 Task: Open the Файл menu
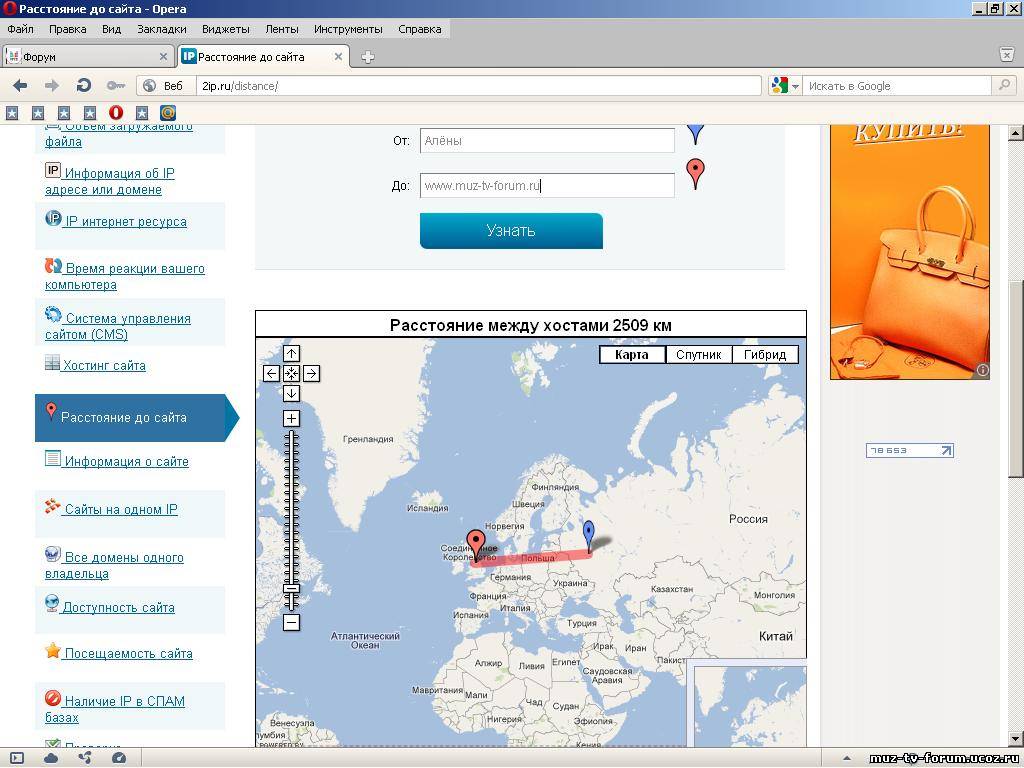21,29
